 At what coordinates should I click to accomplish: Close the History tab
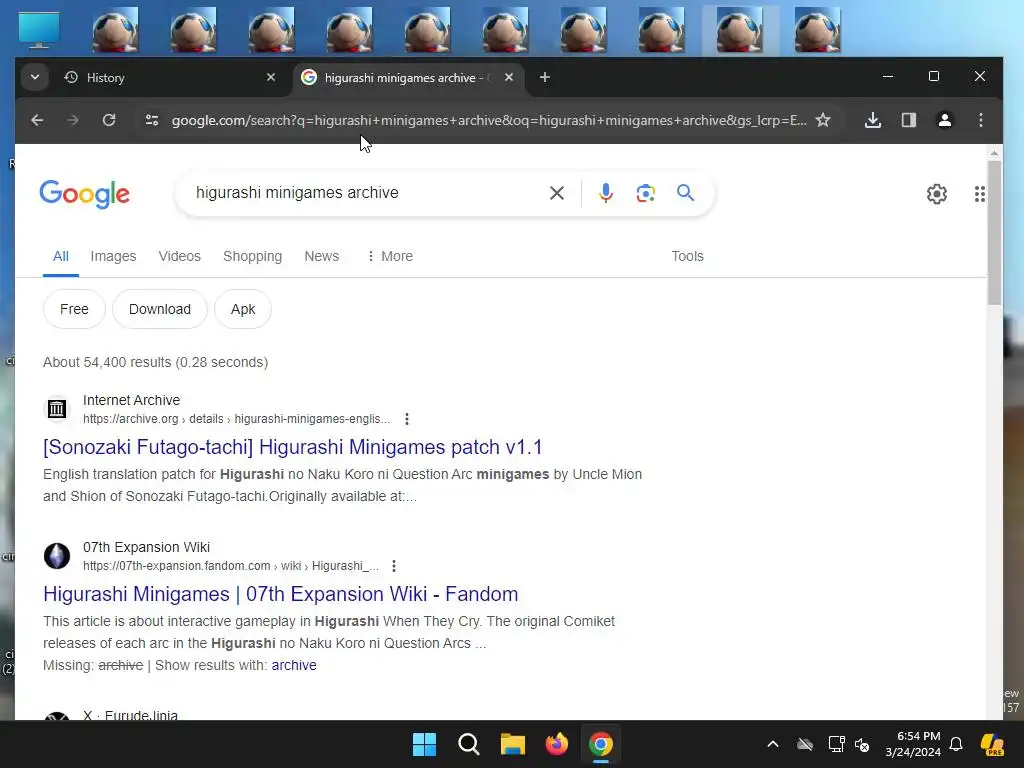point(271,77)
